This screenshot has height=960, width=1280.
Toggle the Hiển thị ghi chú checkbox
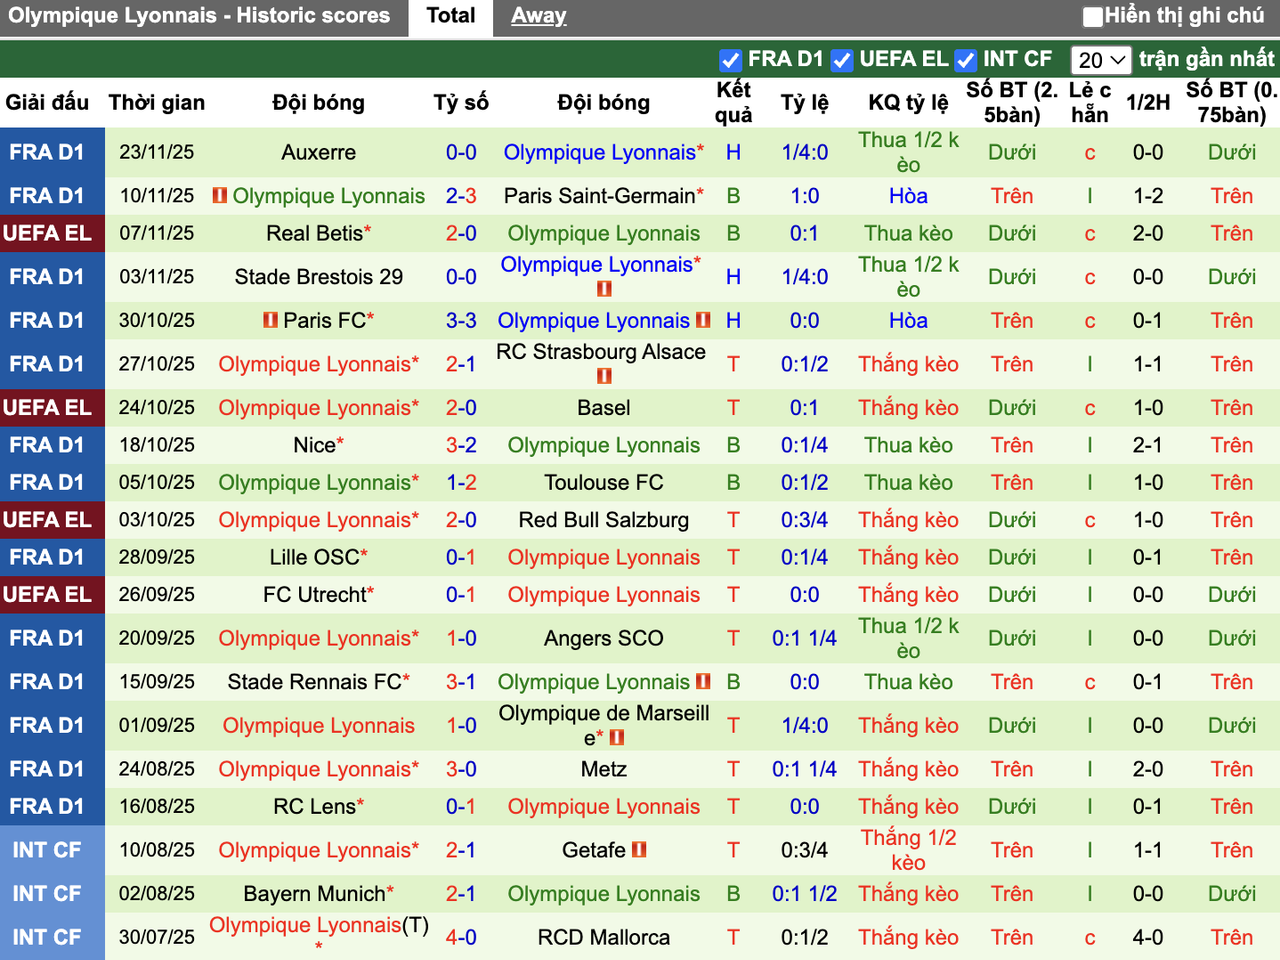(x=1093, y=16)
